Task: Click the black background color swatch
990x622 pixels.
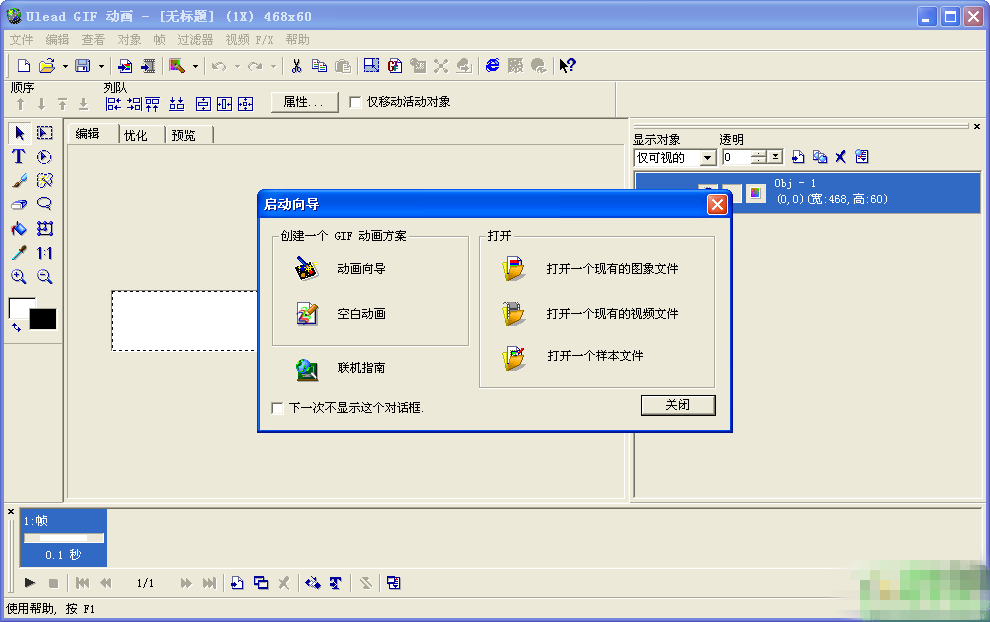Action: pyautogui.click(x=43, y=319)
